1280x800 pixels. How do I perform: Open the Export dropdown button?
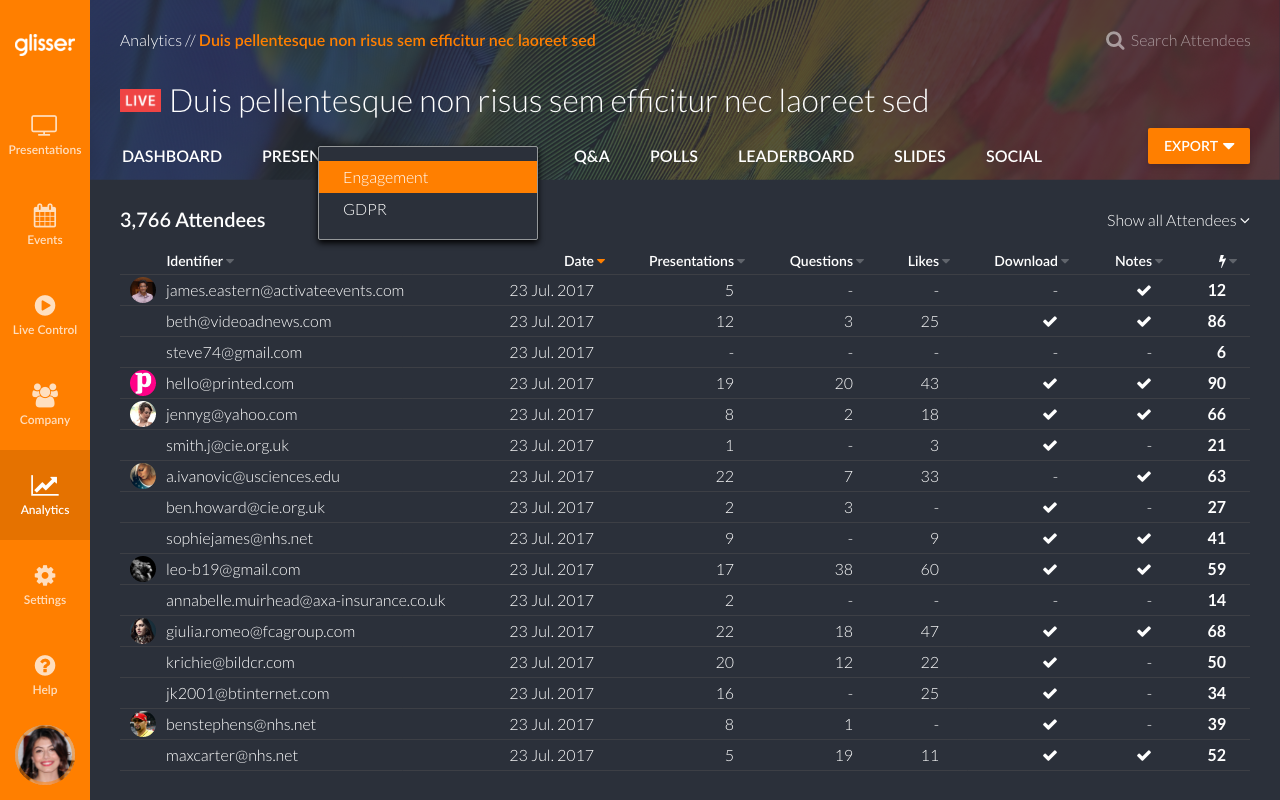coord(1198,146)
